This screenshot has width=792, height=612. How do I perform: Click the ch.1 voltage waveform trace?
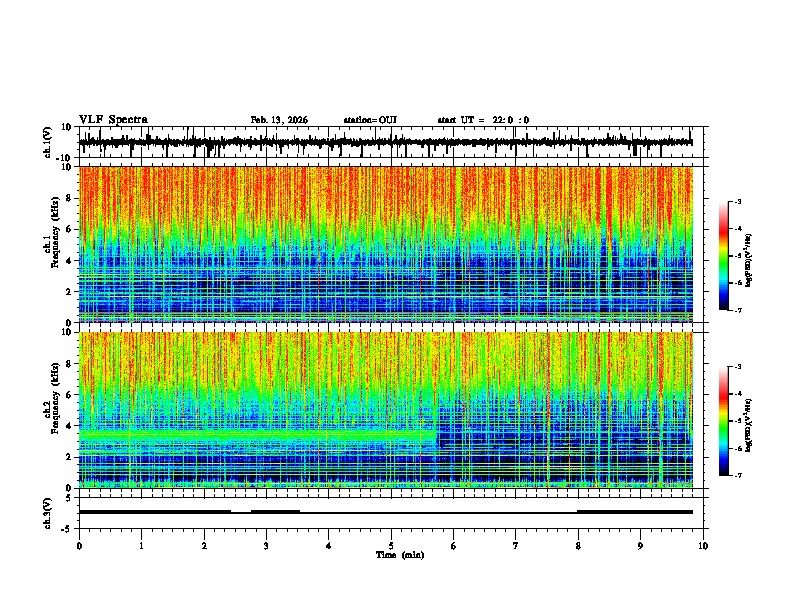pos(385,142)
